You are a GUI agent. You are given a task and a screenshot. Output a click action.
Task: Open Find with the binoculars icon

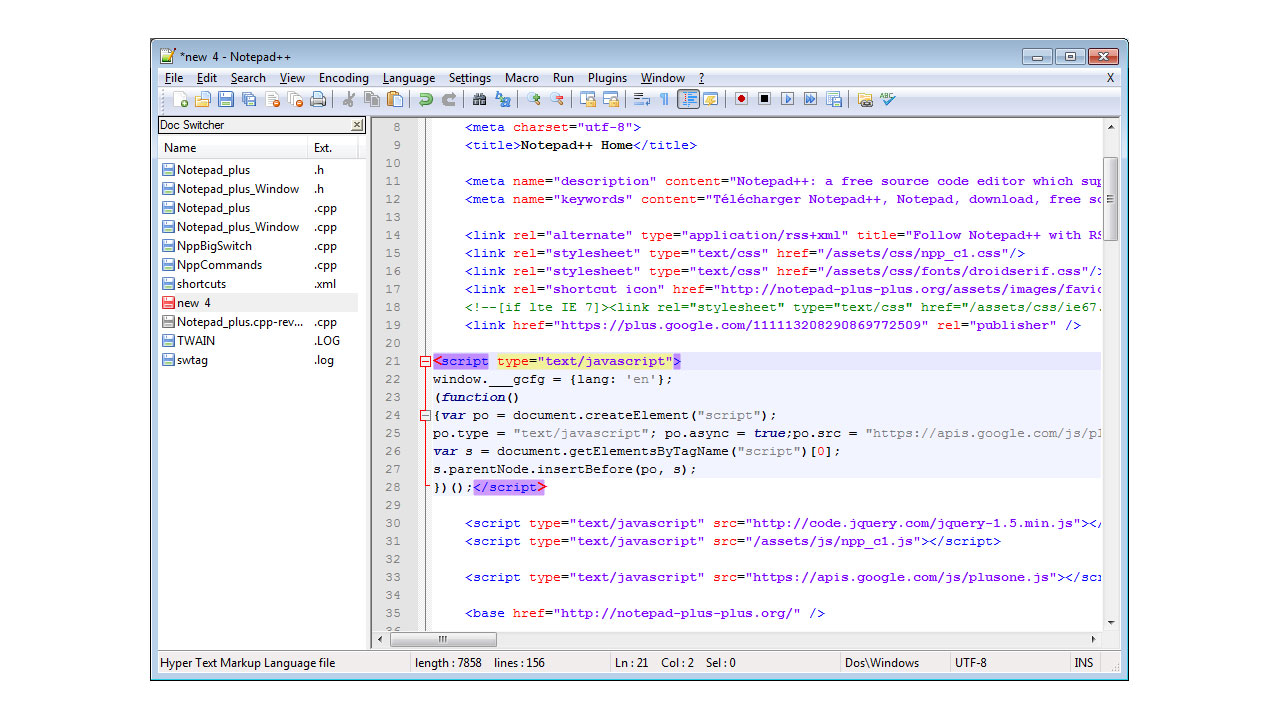click(x=479, y=99)
